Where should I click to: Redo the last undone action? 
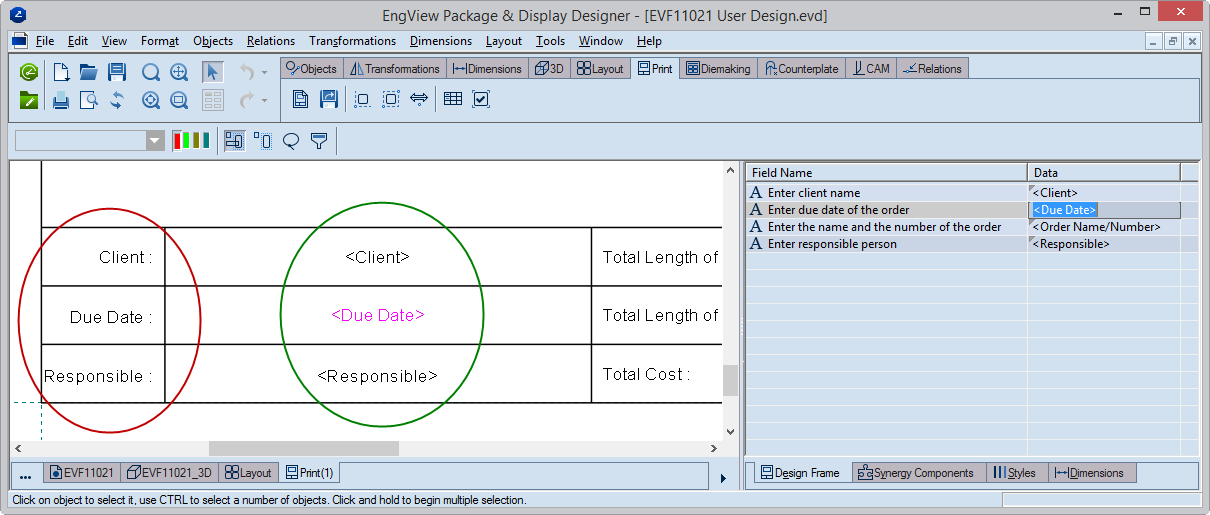(247, 100)
